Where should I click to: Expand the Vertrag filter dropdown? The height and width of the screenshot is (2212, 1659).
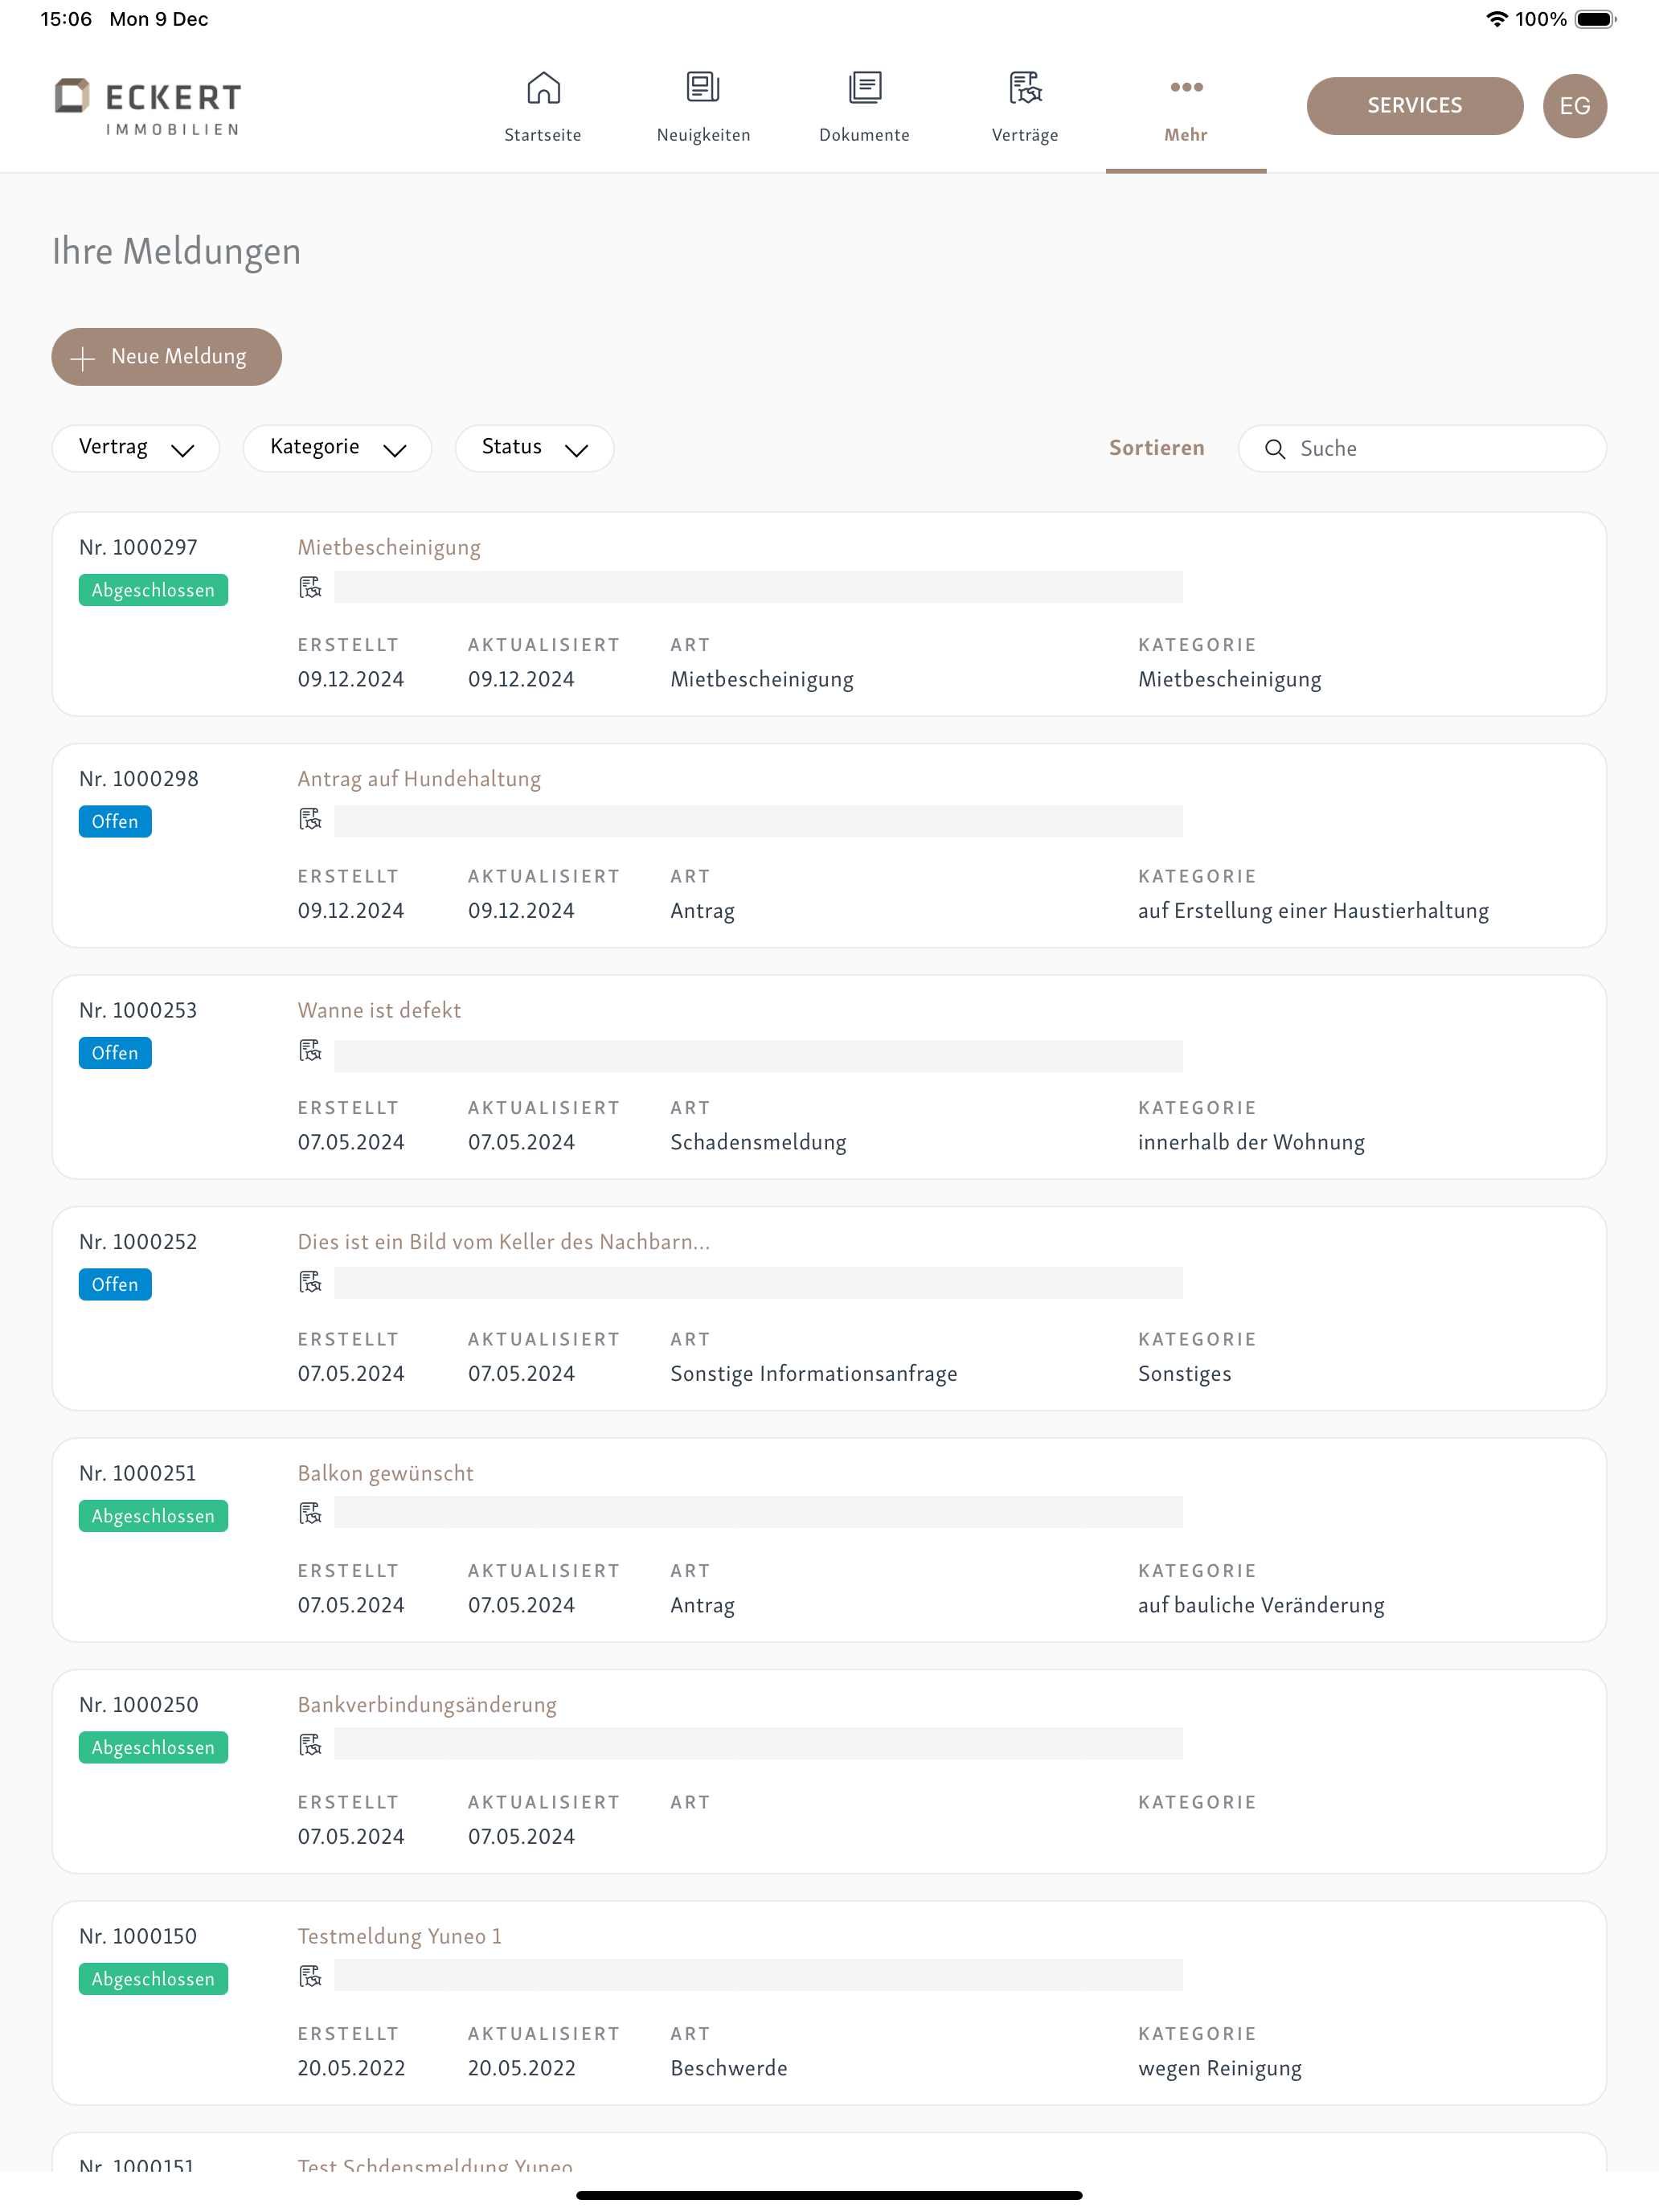[136, 448]
